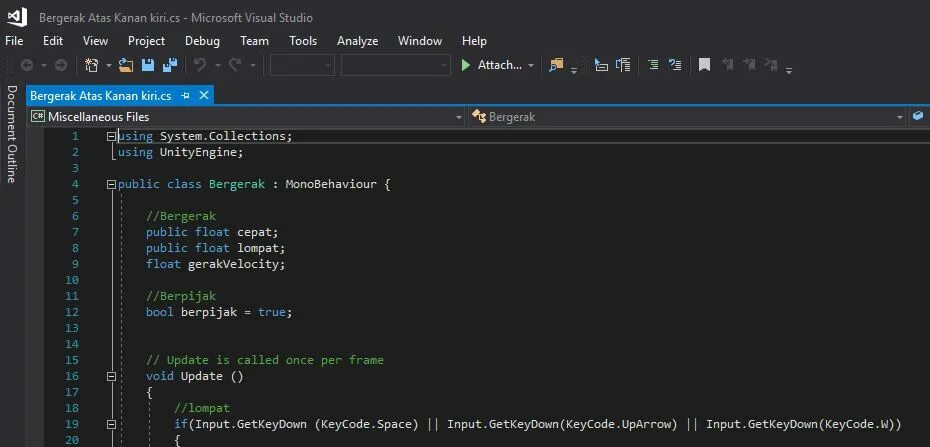Image resolution: width=930 pixels, height=447 pixels.
Task: Open the File menu
Action: tap(14, 41)
